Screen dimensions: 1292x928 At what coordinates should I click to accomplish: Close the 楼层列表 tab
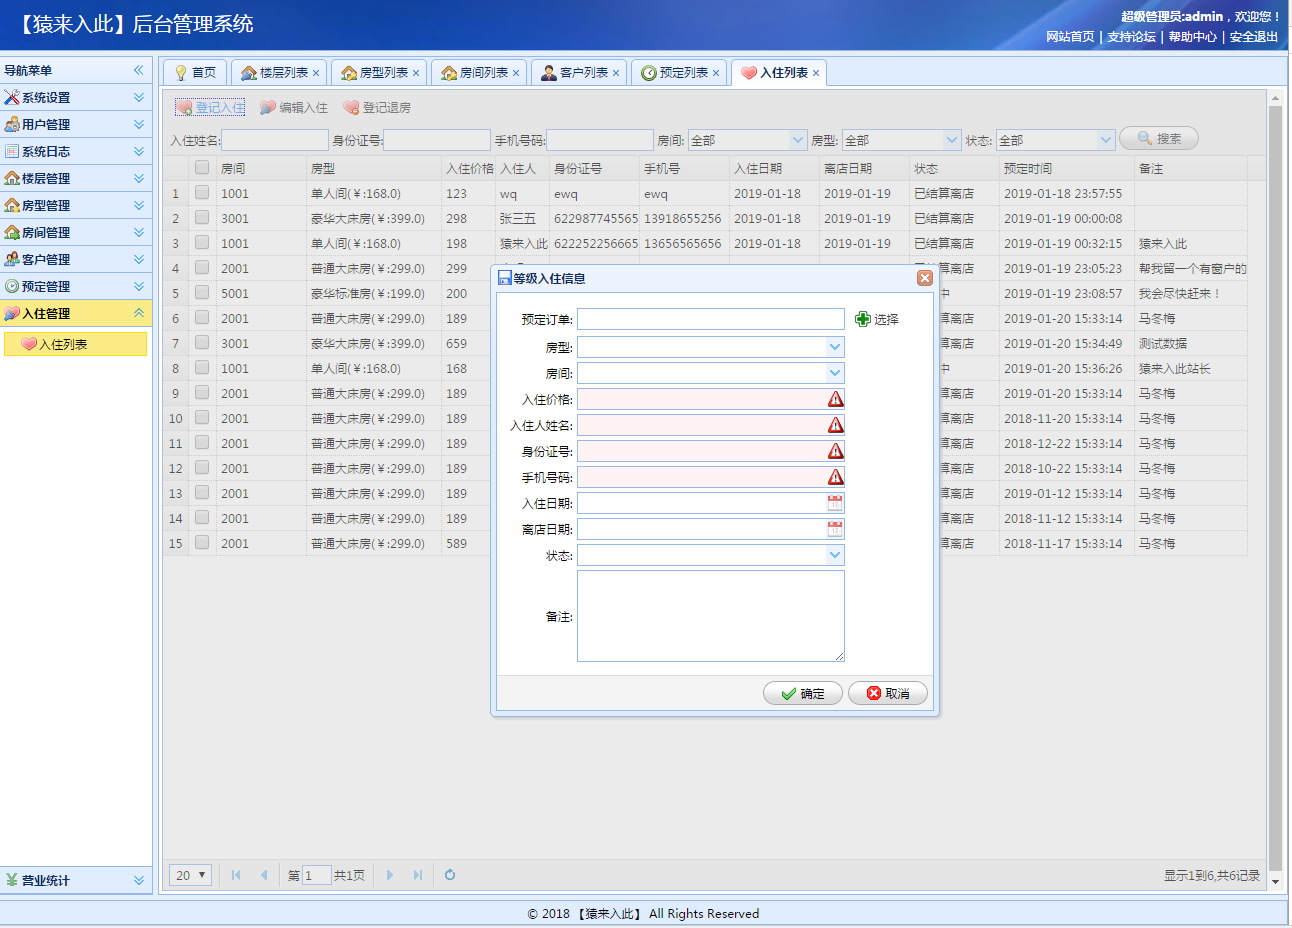[x=316, y=73]
